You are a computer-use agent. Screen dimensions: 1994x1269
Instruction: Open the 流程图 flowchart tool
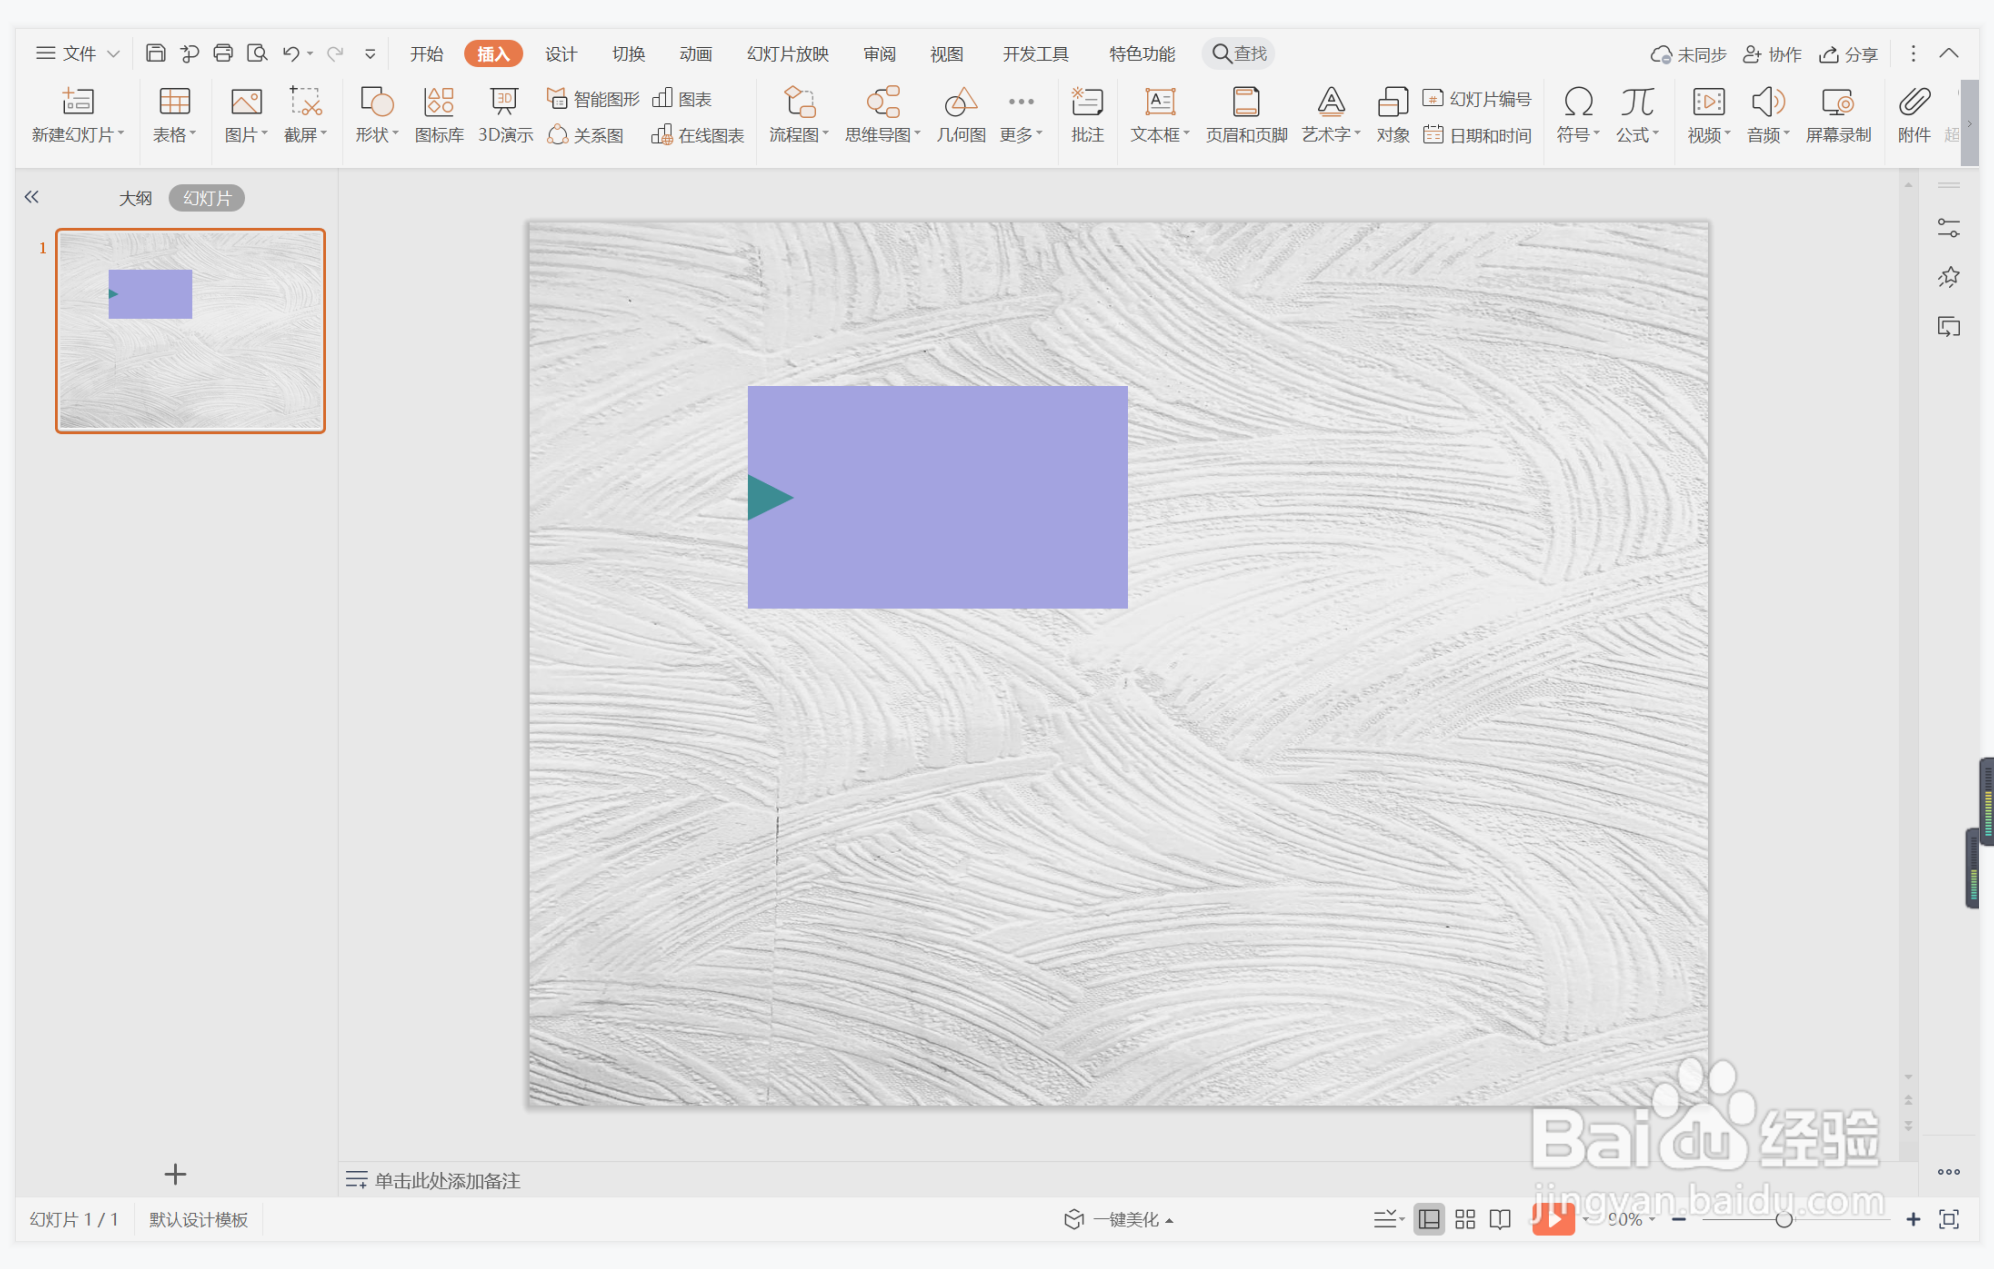(x=799, y=115)
